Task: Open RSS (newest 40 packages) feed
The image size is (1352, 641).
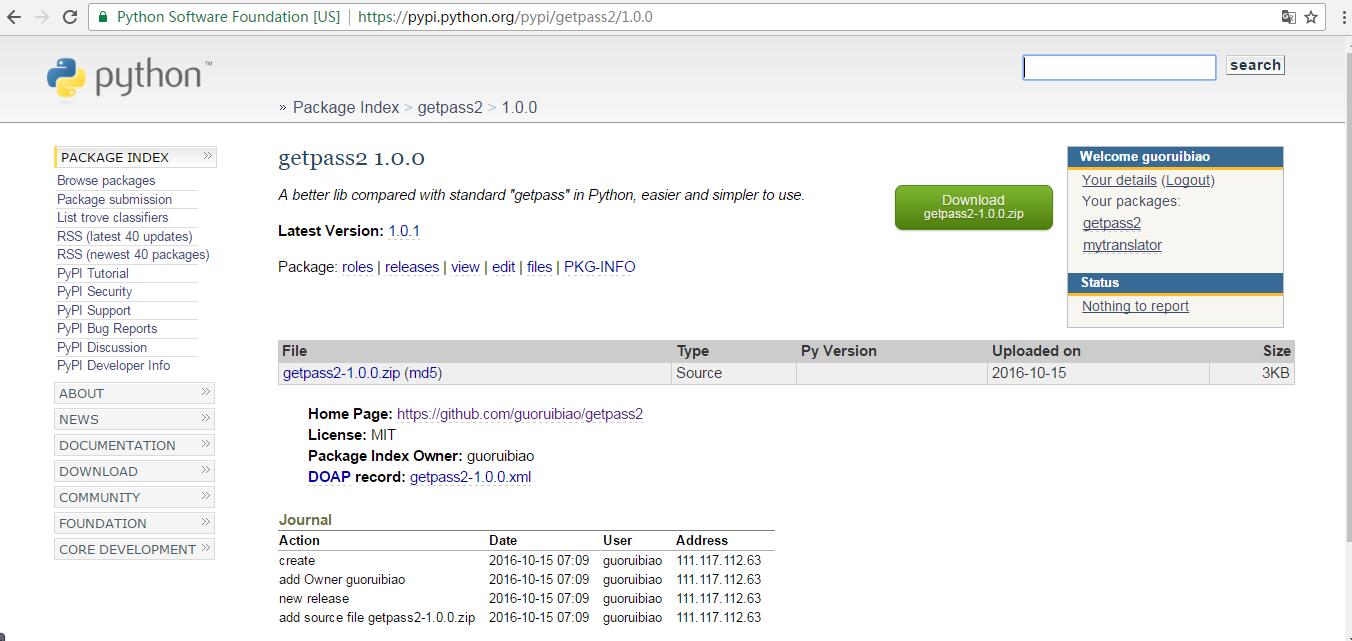Action: [133, 254]
